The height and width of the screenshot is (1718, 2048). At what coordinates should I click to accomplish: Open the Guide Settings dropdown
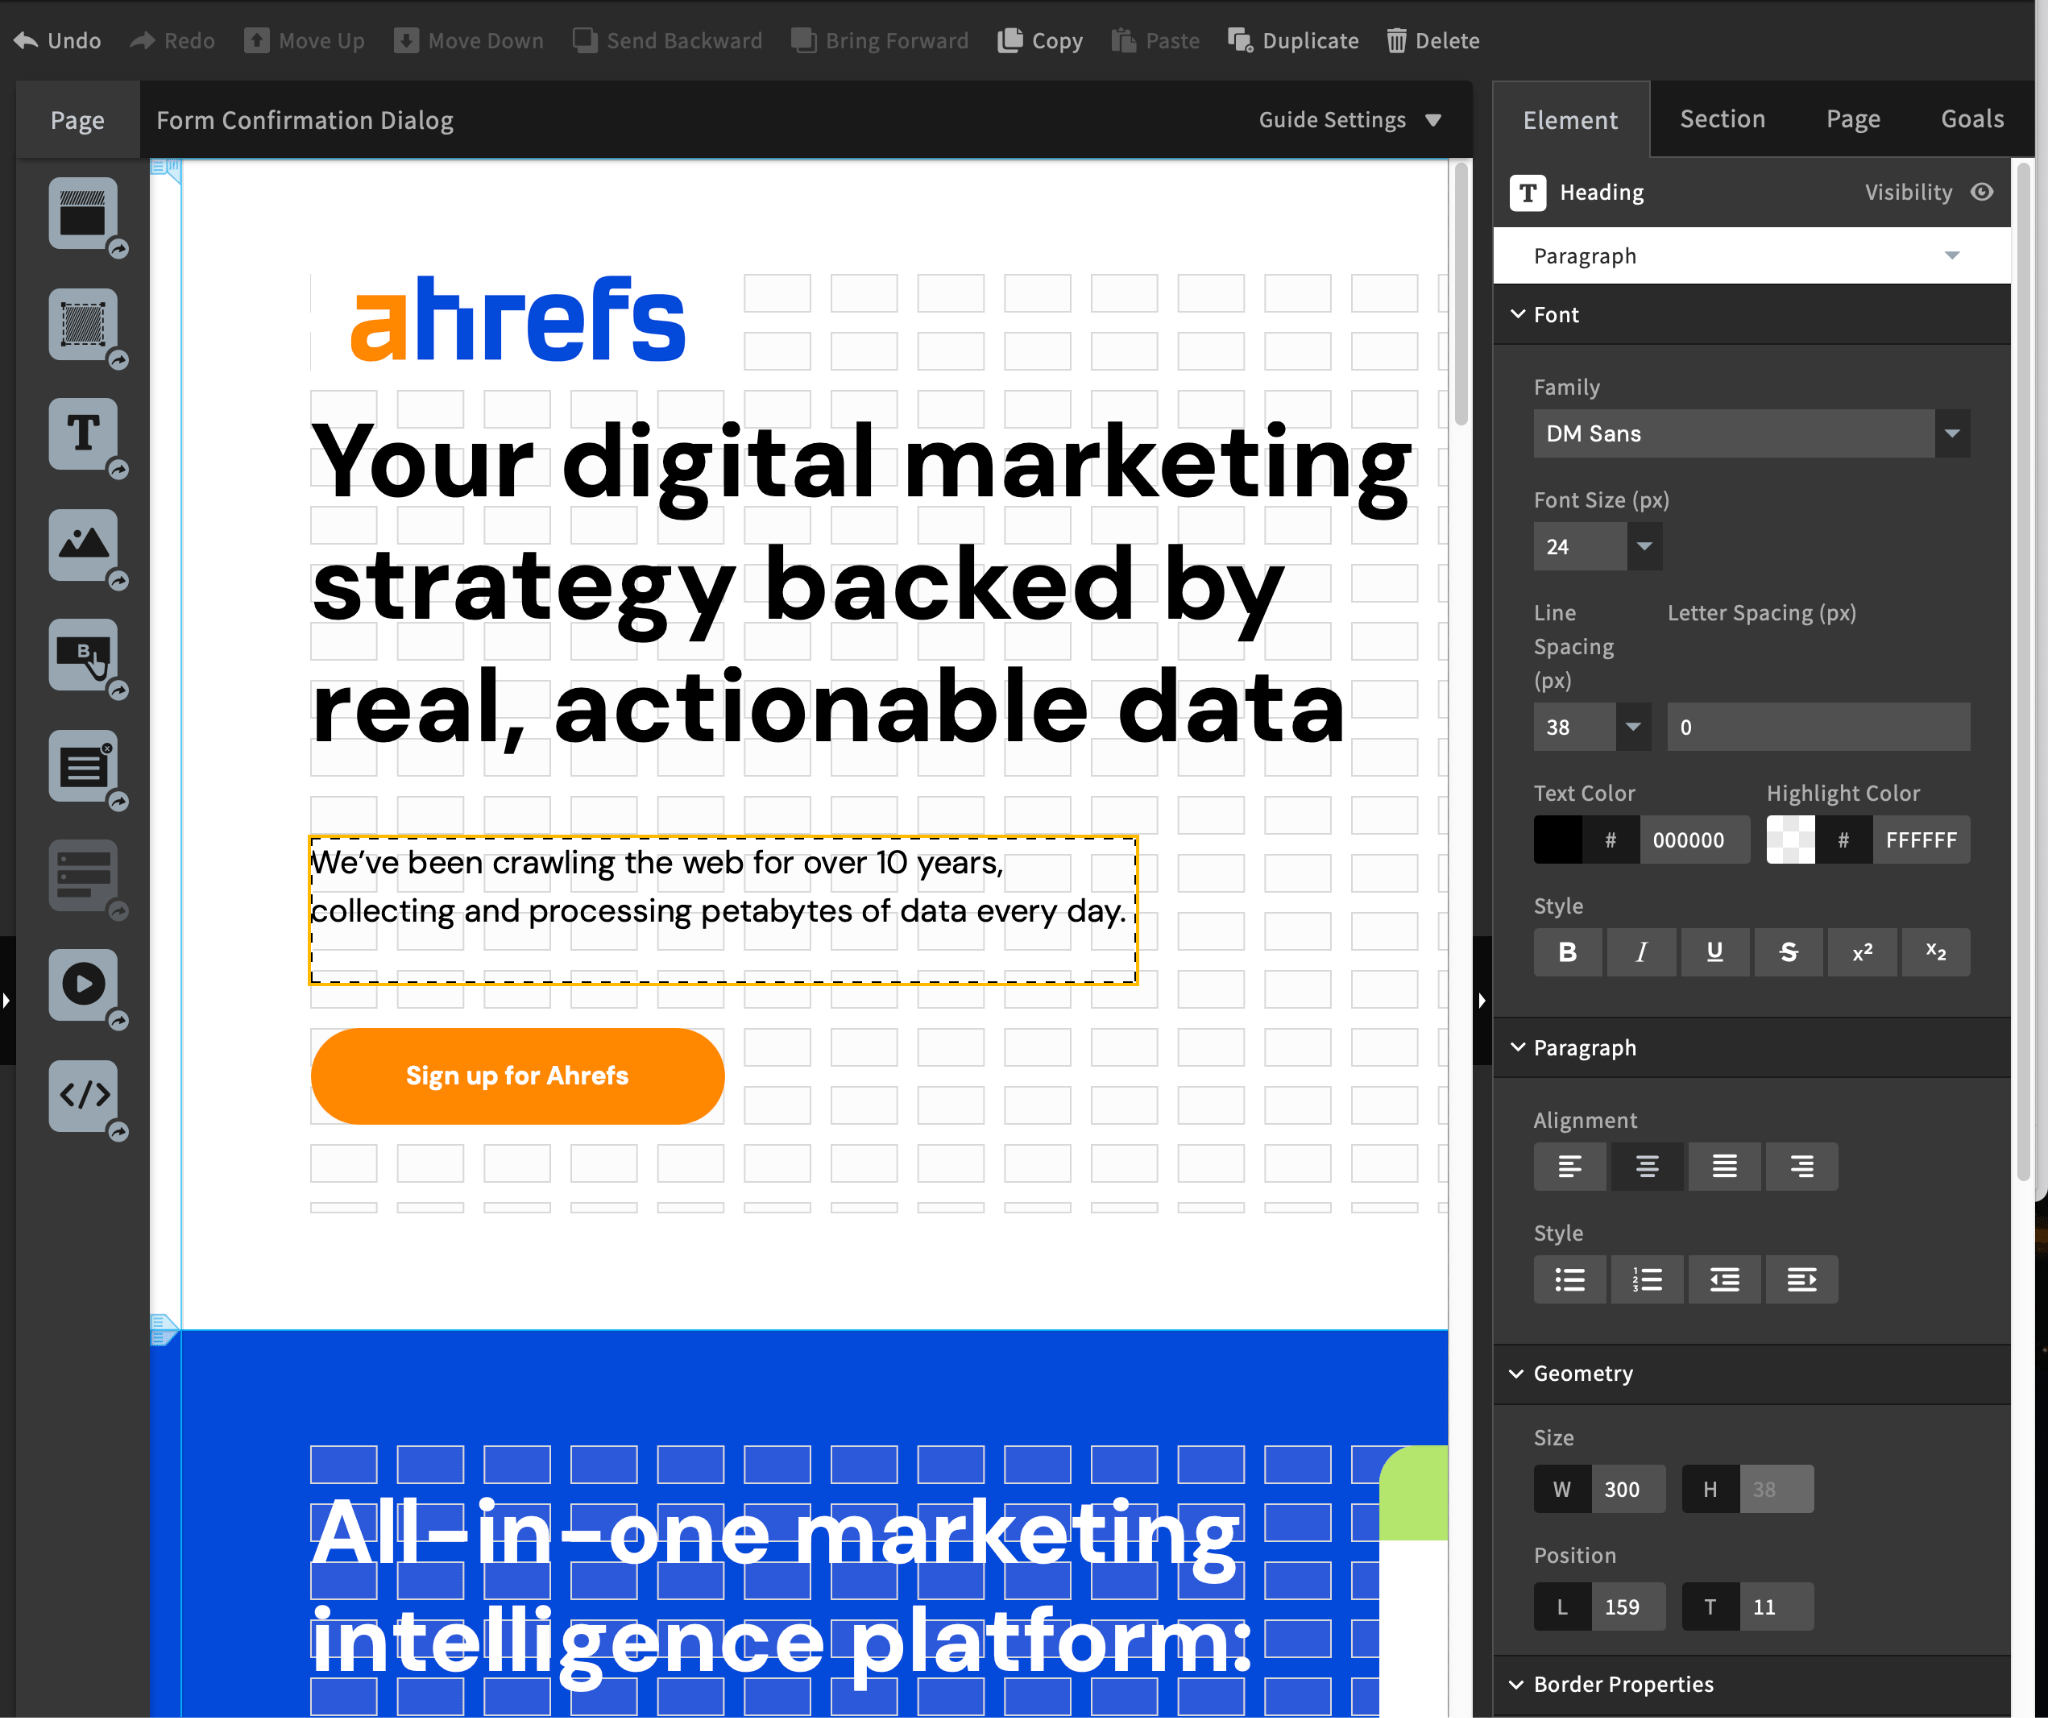pos(1349,119)
